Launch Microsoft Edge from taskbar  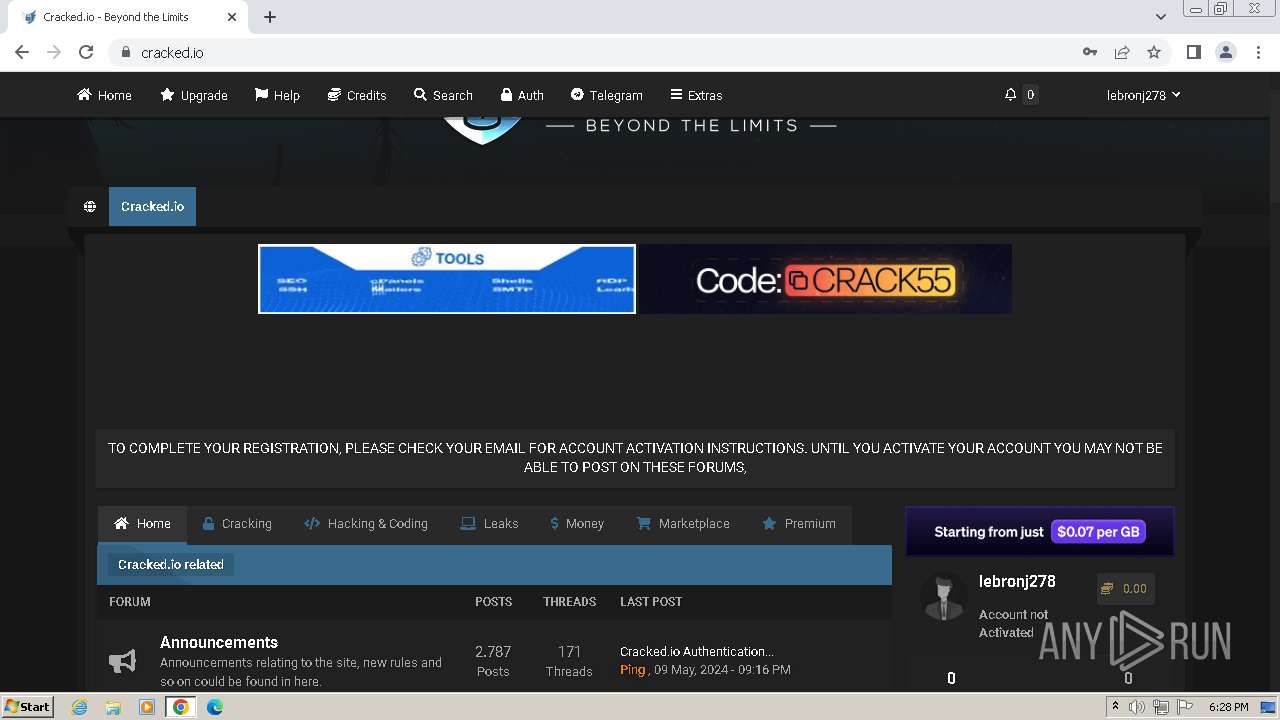point(215,707)
